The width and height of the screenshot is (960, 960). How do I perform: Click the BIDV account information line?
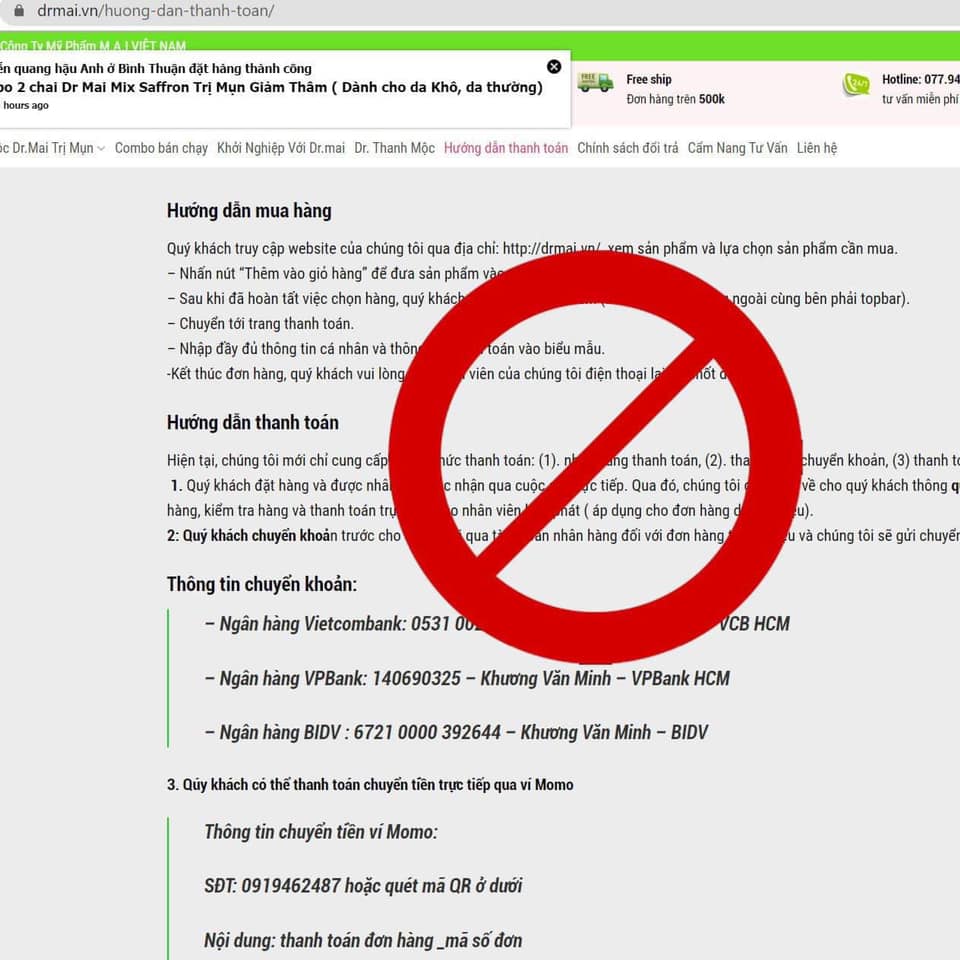[x=456, y=732]
